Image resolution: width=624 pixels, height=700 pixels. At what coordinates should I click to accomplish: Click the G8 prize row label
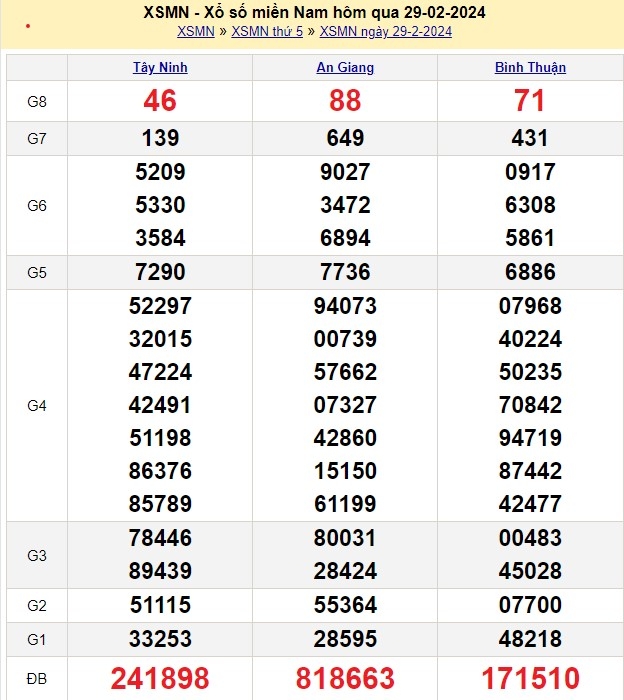pos(37,101)
